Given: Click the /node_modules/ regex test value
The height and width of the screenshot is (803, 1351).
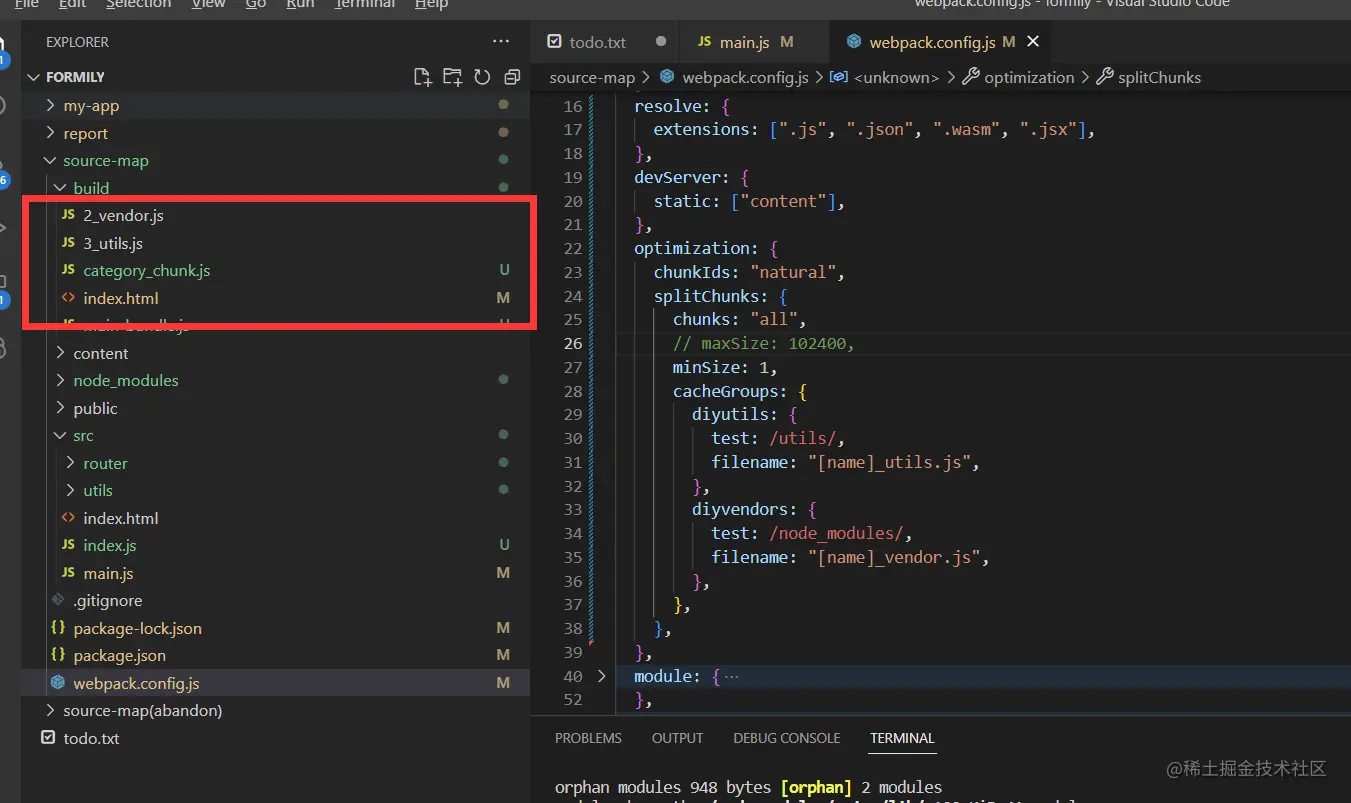Looking at the screenshot, I should point(836,533).
